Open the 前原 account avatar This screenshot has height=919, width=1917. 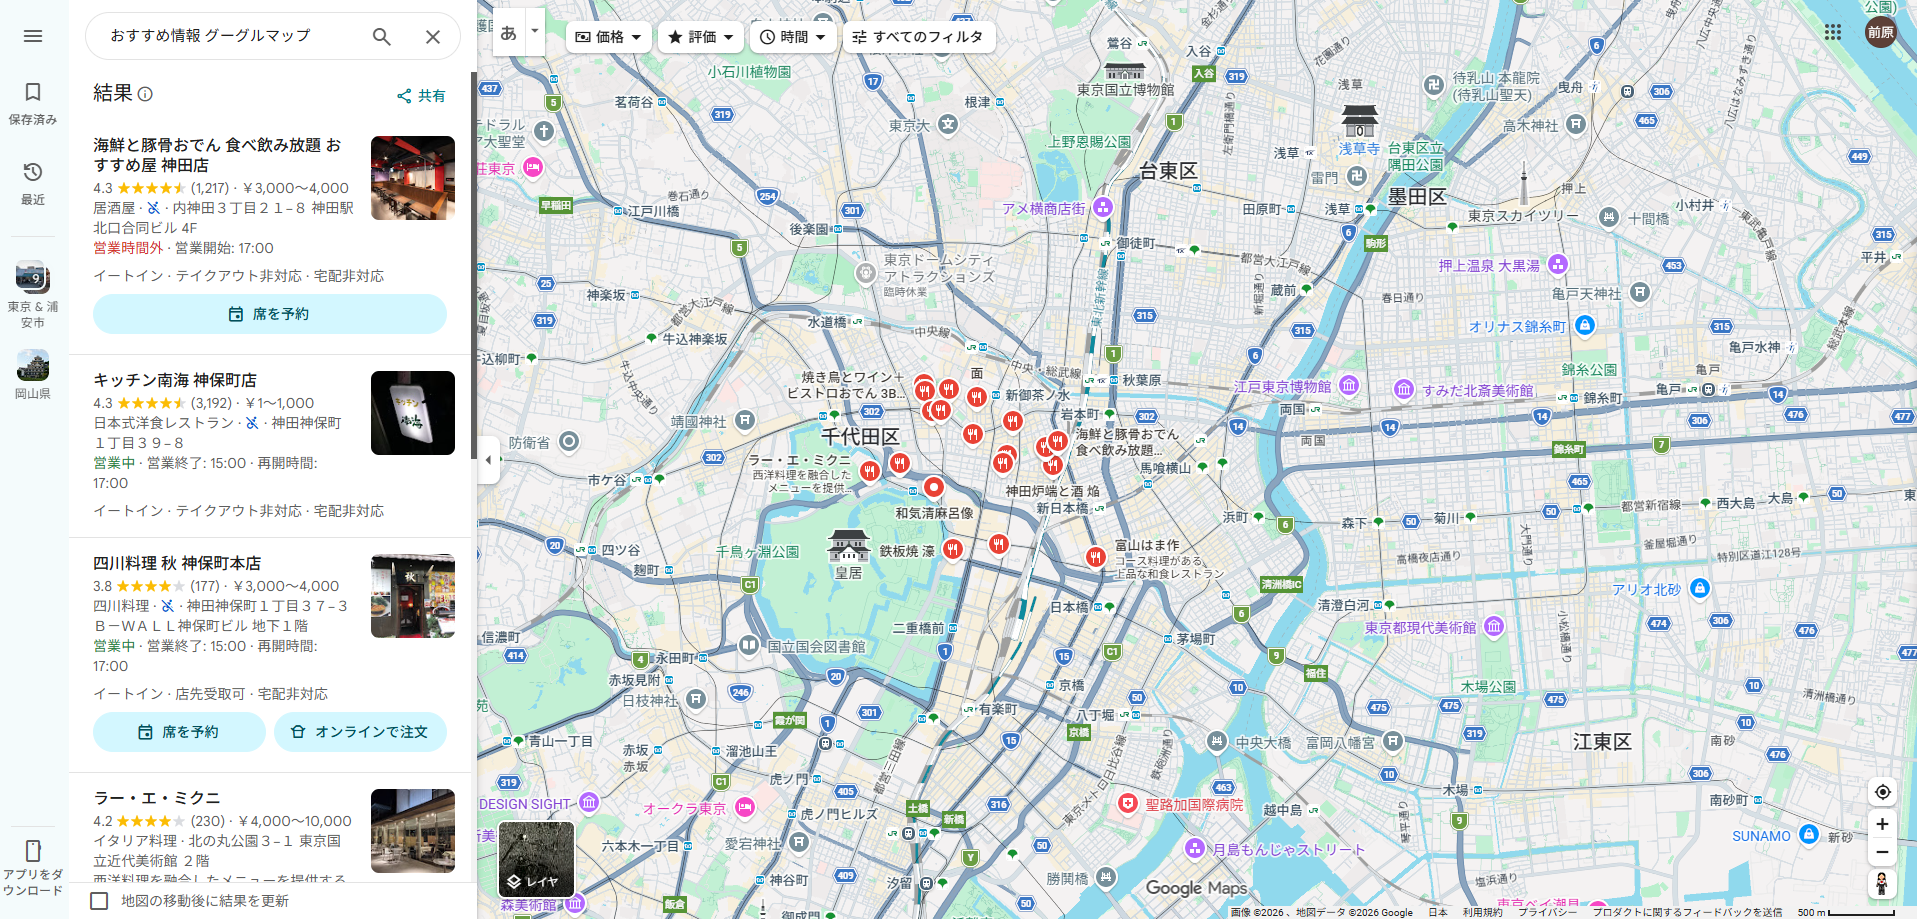[1881, 33]
